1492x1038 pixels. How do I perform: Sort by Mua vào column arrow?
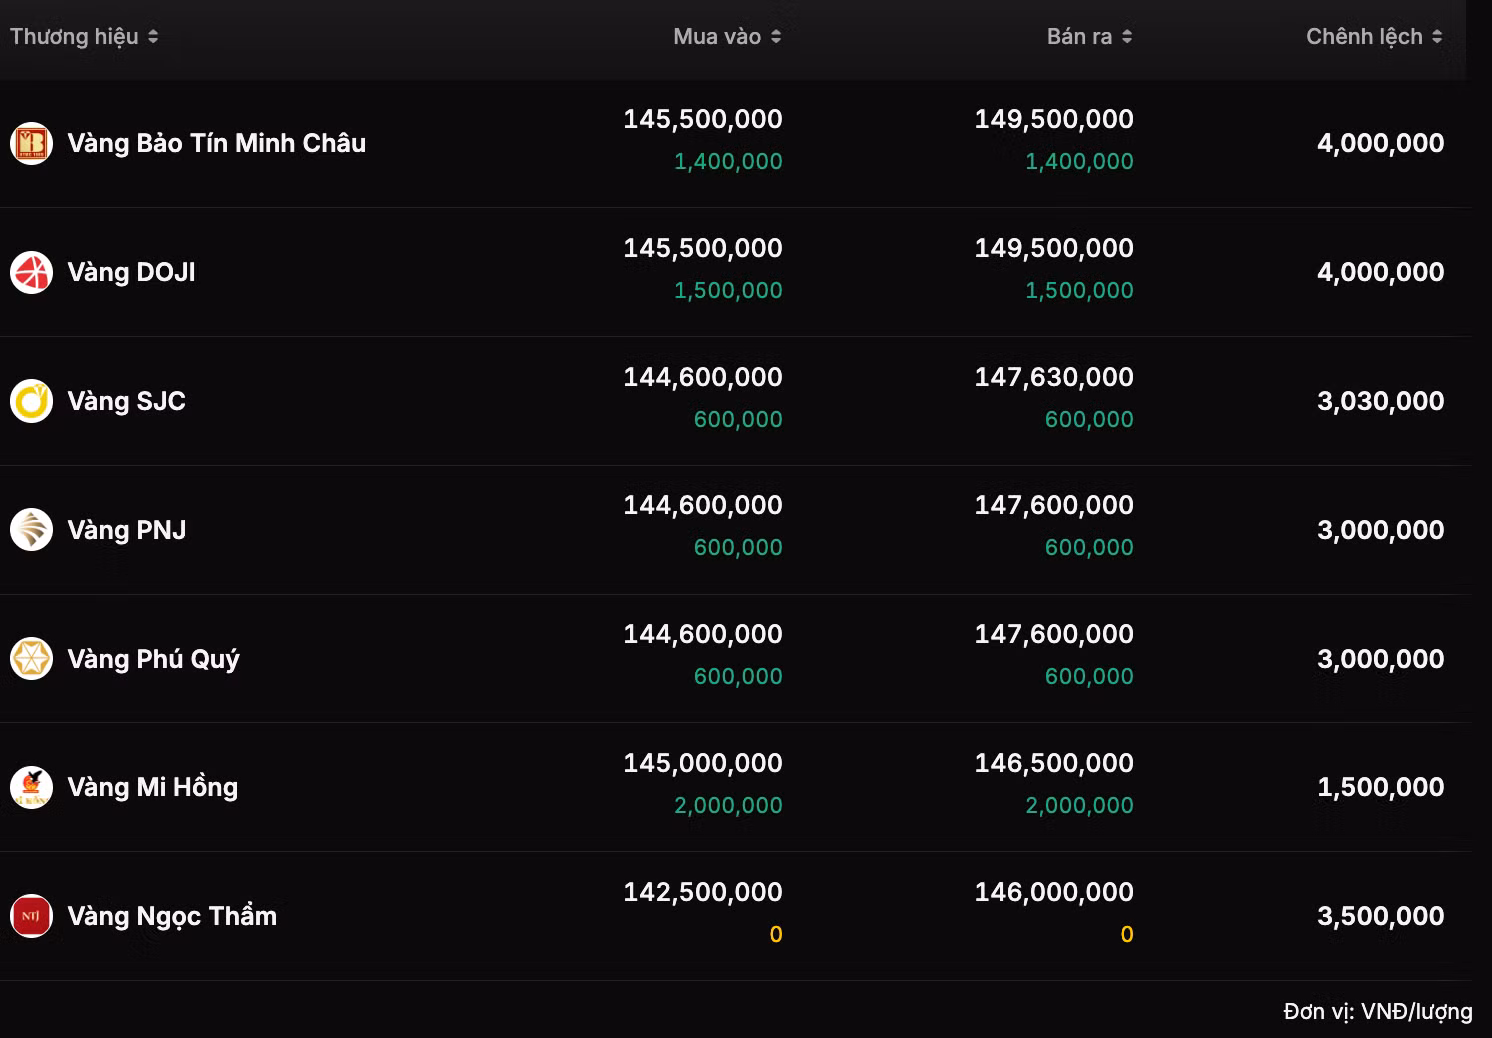(x=776, y=37)
